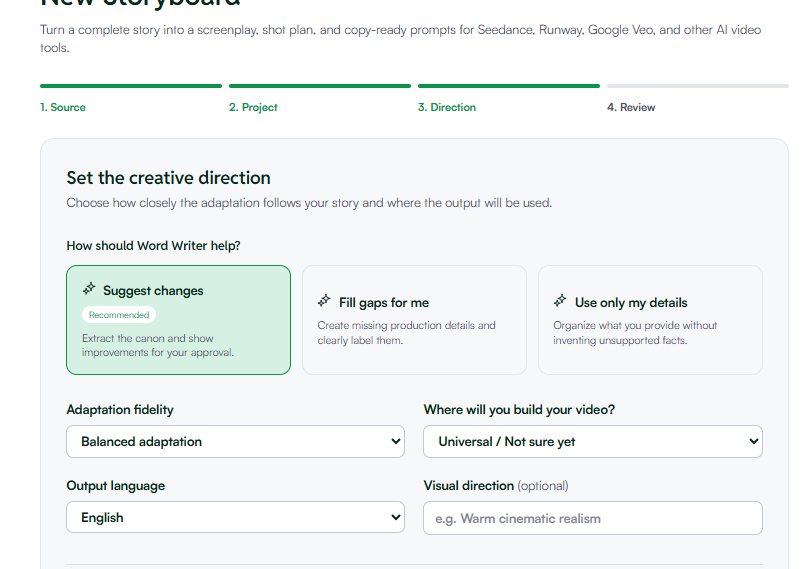Click sparkle icon beside Fill gaps for me

[324, 301]
